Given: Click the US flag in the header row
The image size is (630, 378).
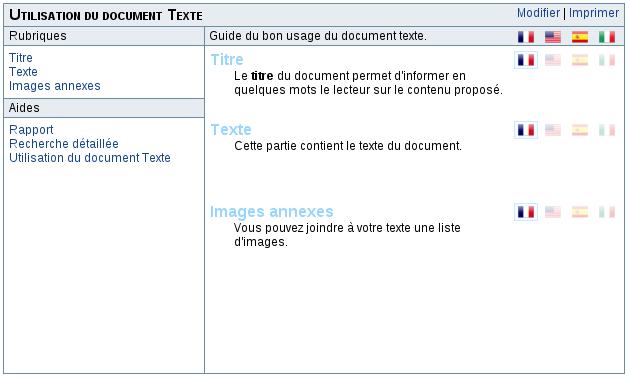Looking at the screenshot, I should pyautogui.click(x=552, y=37).
